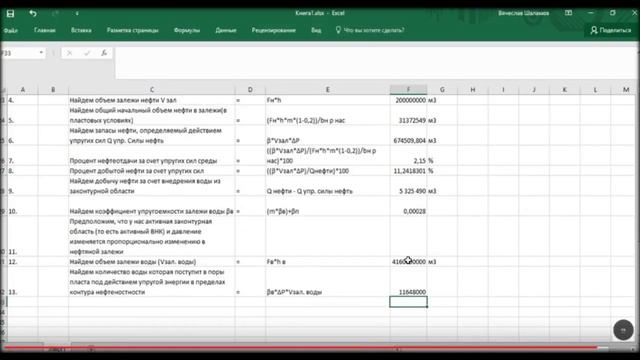
Task: Select column M header
Action: click(626, 89)
